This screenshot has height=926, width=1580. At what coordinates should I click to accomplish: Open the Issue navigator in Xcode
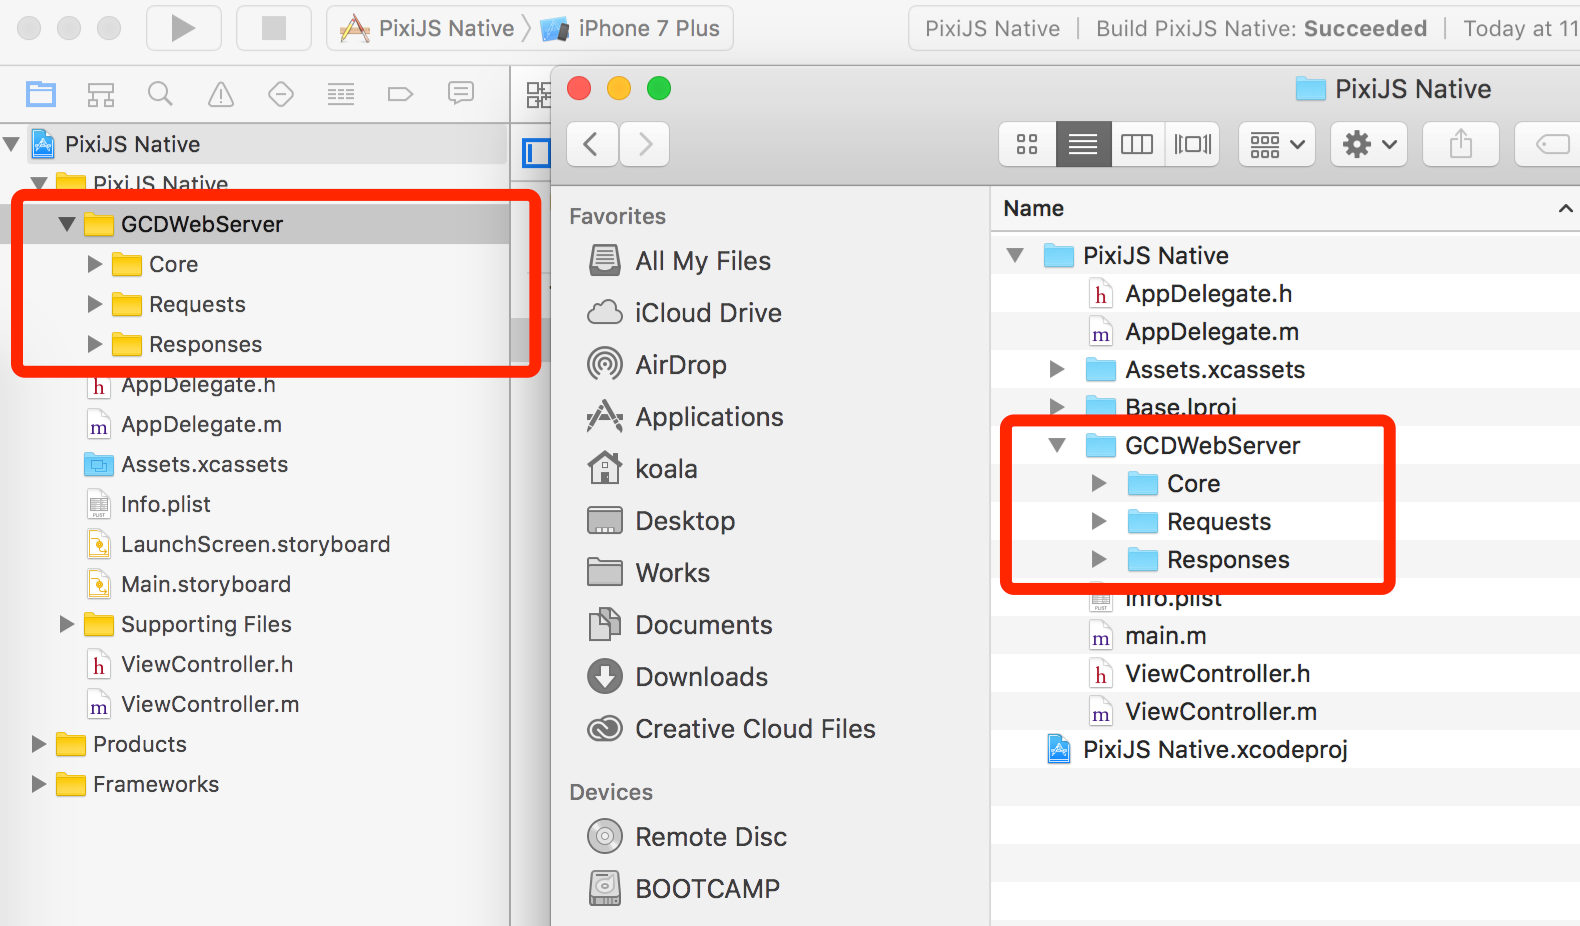(220, 95)
